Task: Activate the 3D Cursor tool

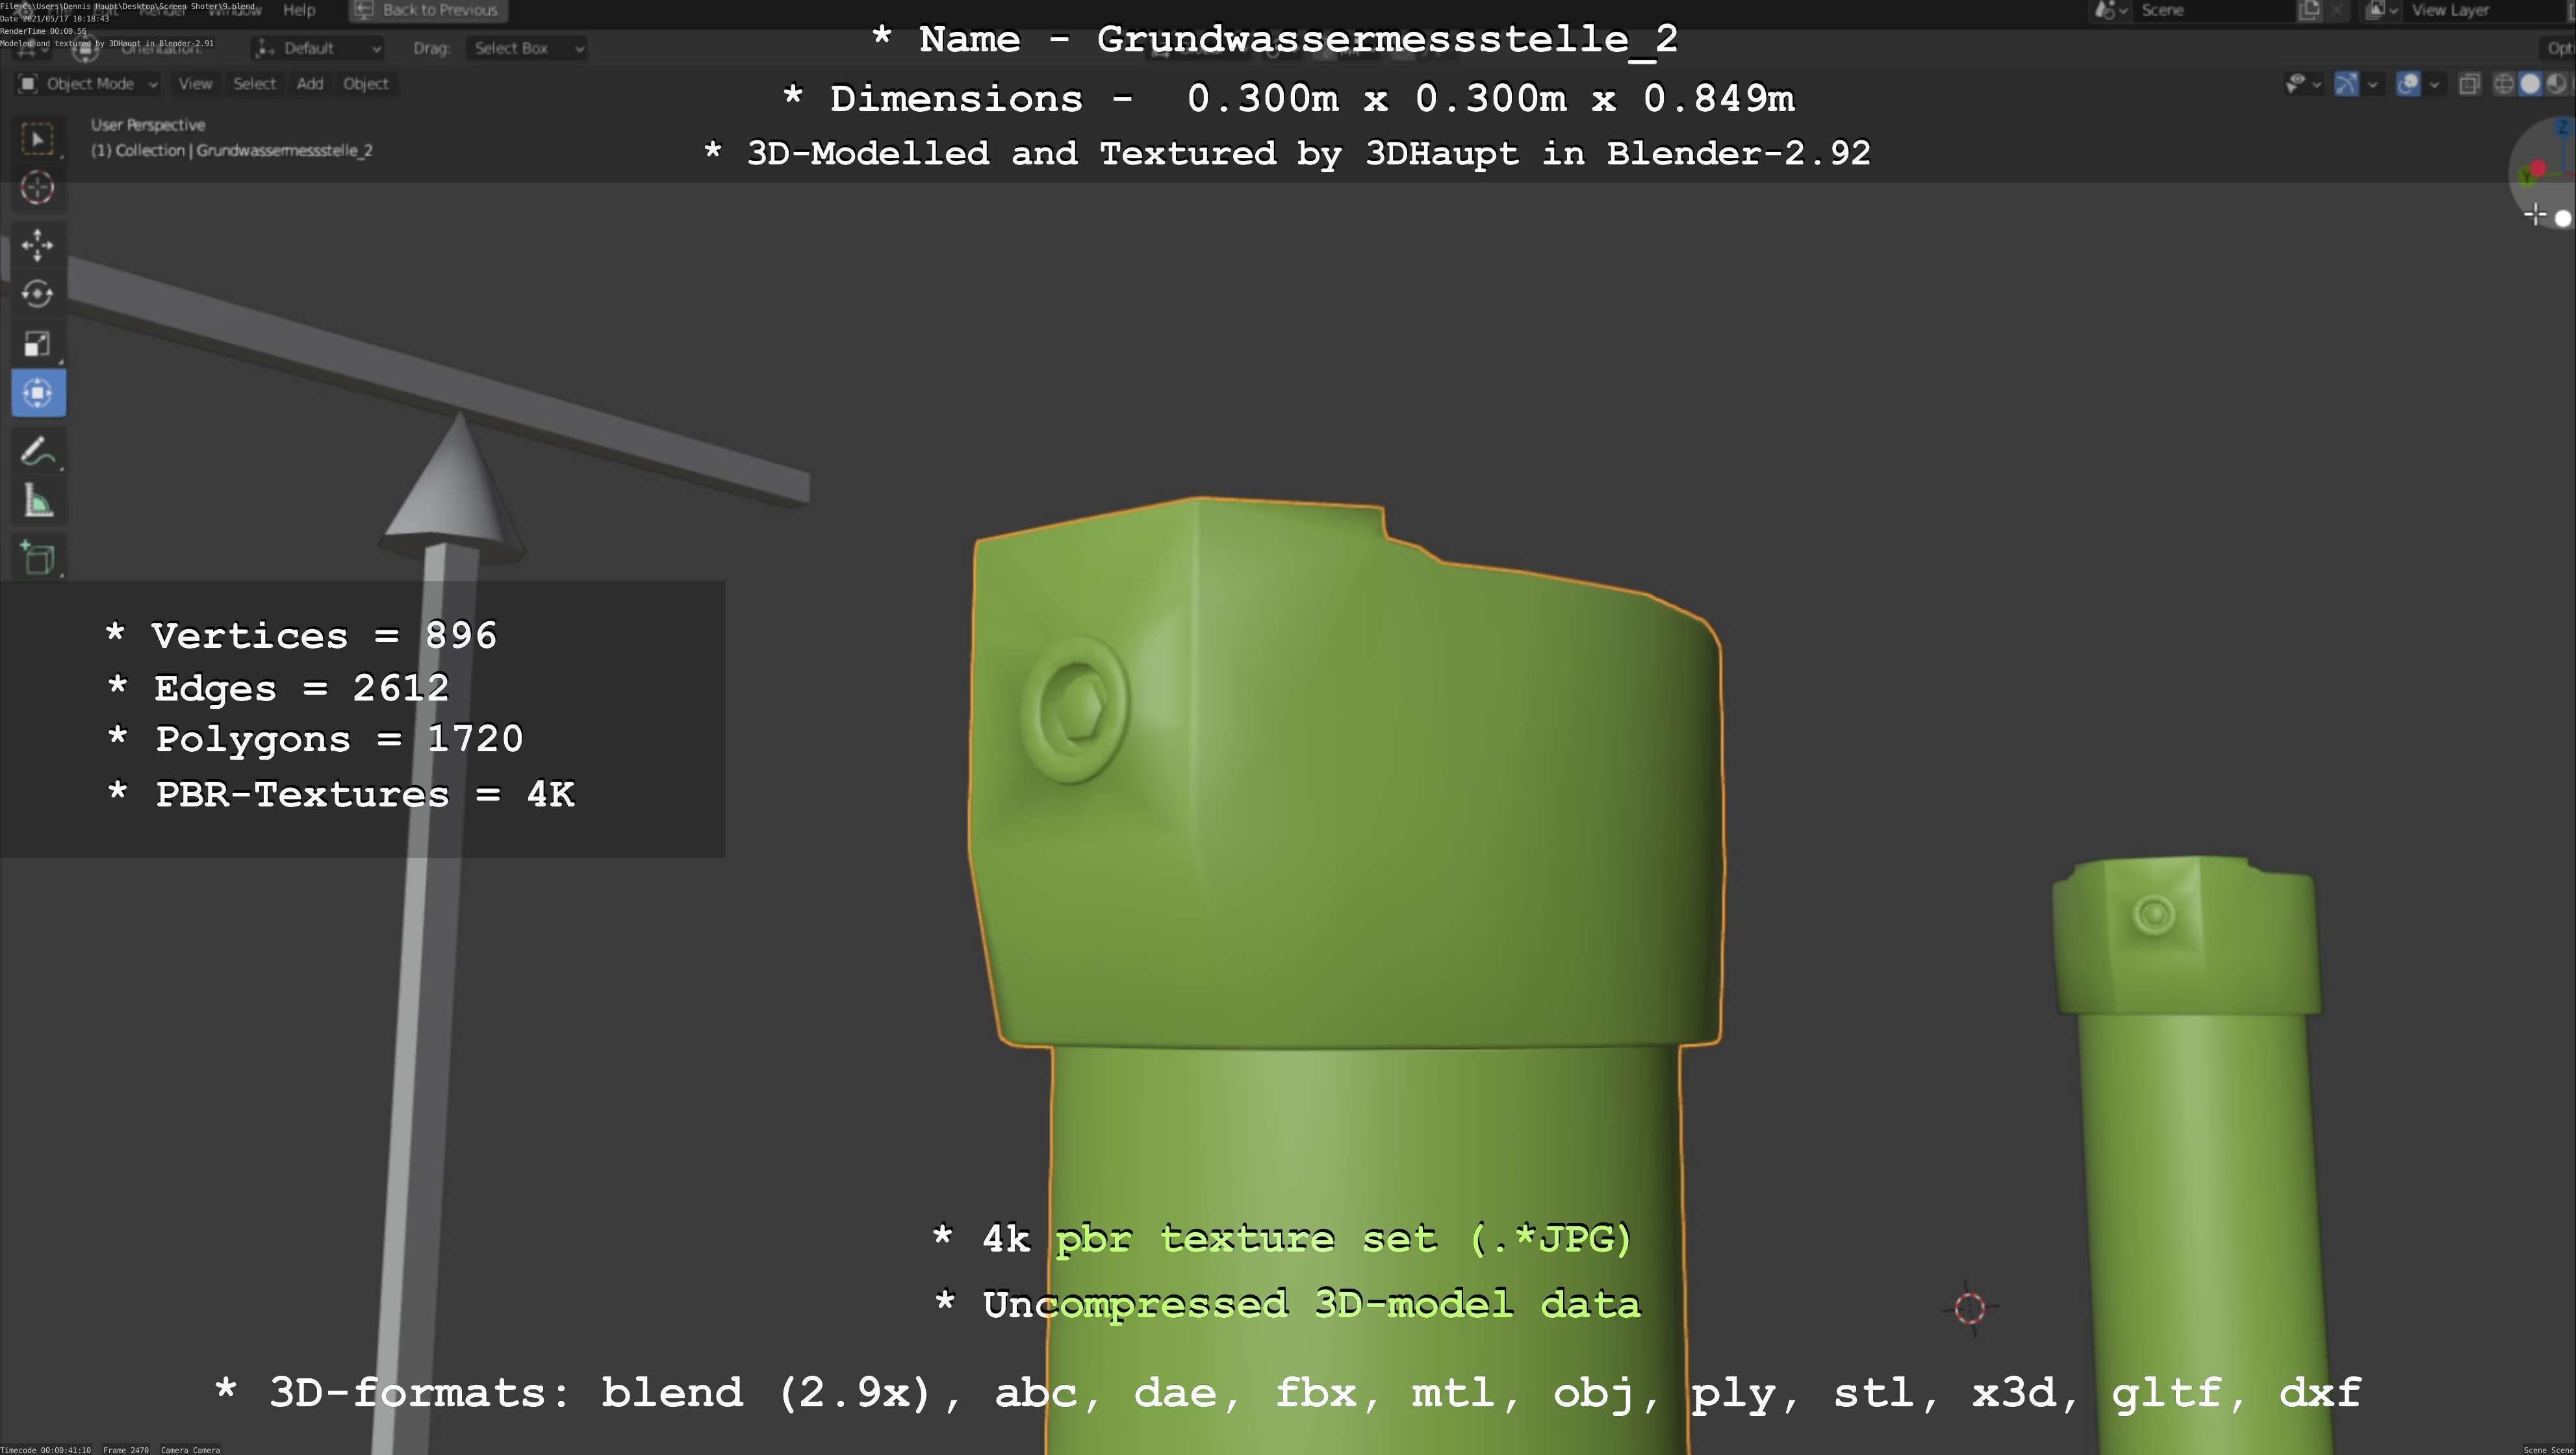Action: [x=38, y=188]
